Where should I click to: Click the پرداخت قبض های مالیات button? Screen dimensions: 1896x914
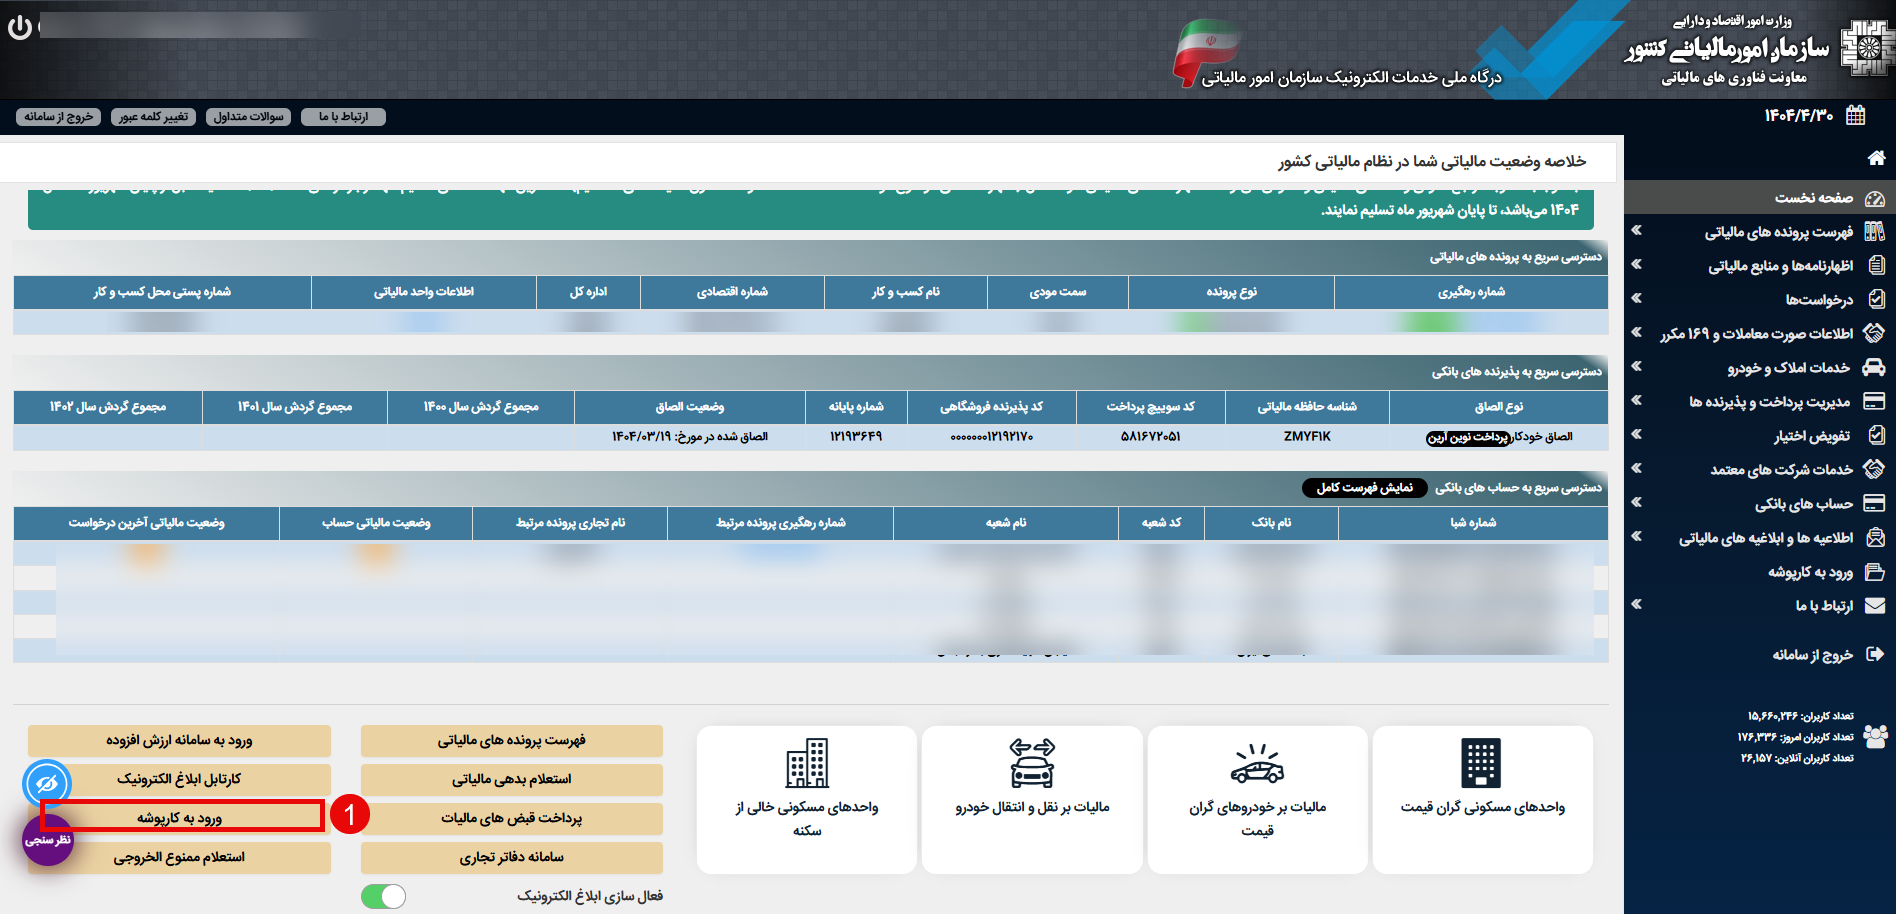click(511, 819)
